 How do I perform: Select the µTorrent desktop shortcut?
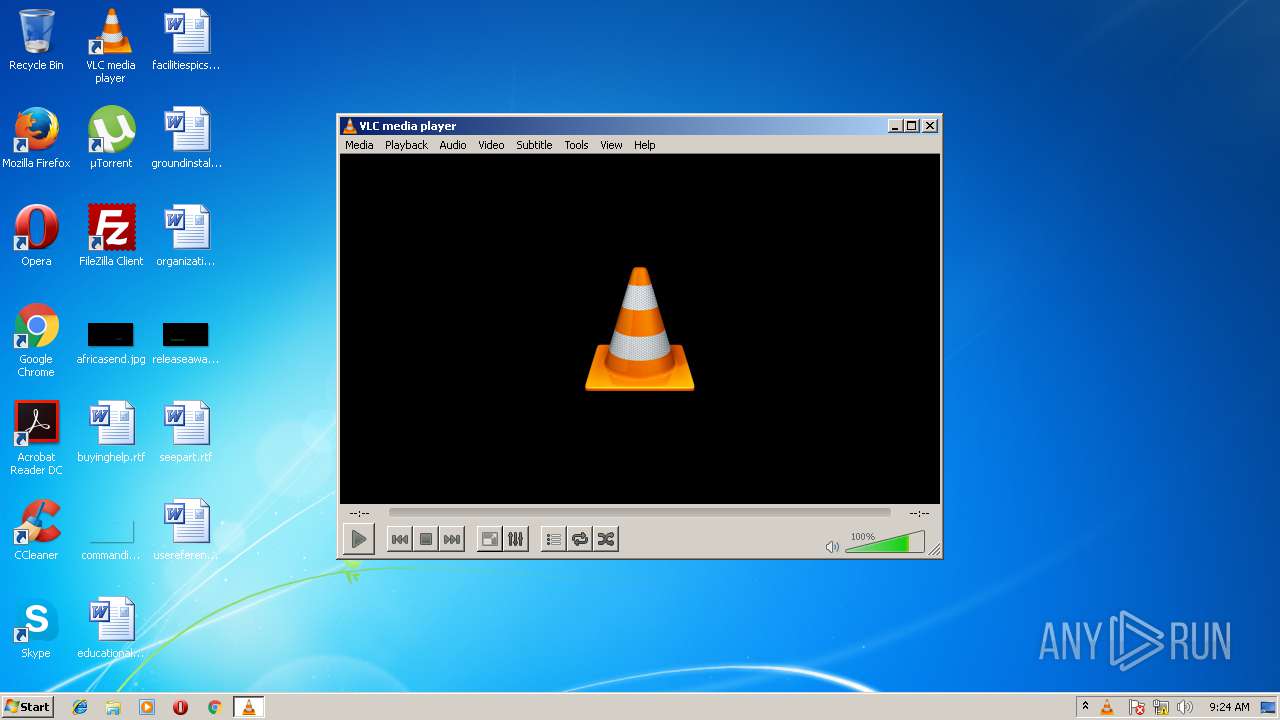click(111, 138)
